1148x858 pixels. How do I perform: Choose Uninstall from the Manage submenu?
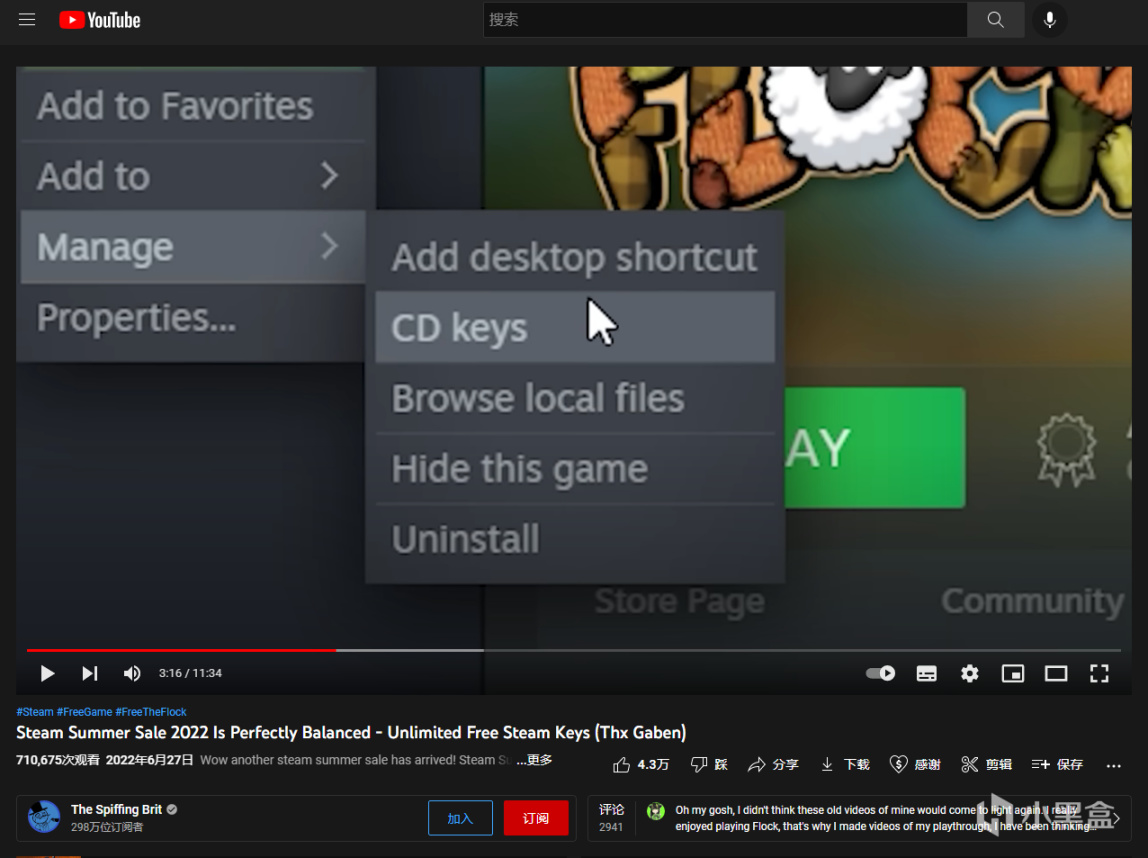(465, 538)
